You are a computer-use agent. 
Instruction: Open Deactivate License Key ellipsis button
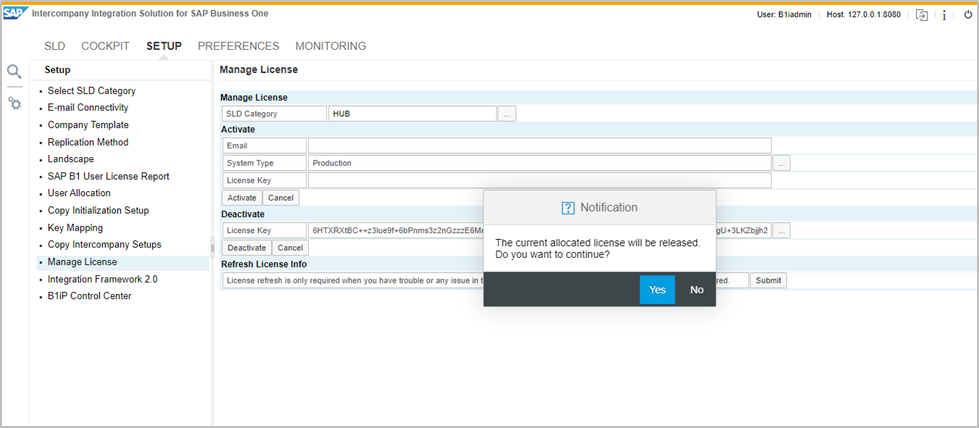coord(782,231)
